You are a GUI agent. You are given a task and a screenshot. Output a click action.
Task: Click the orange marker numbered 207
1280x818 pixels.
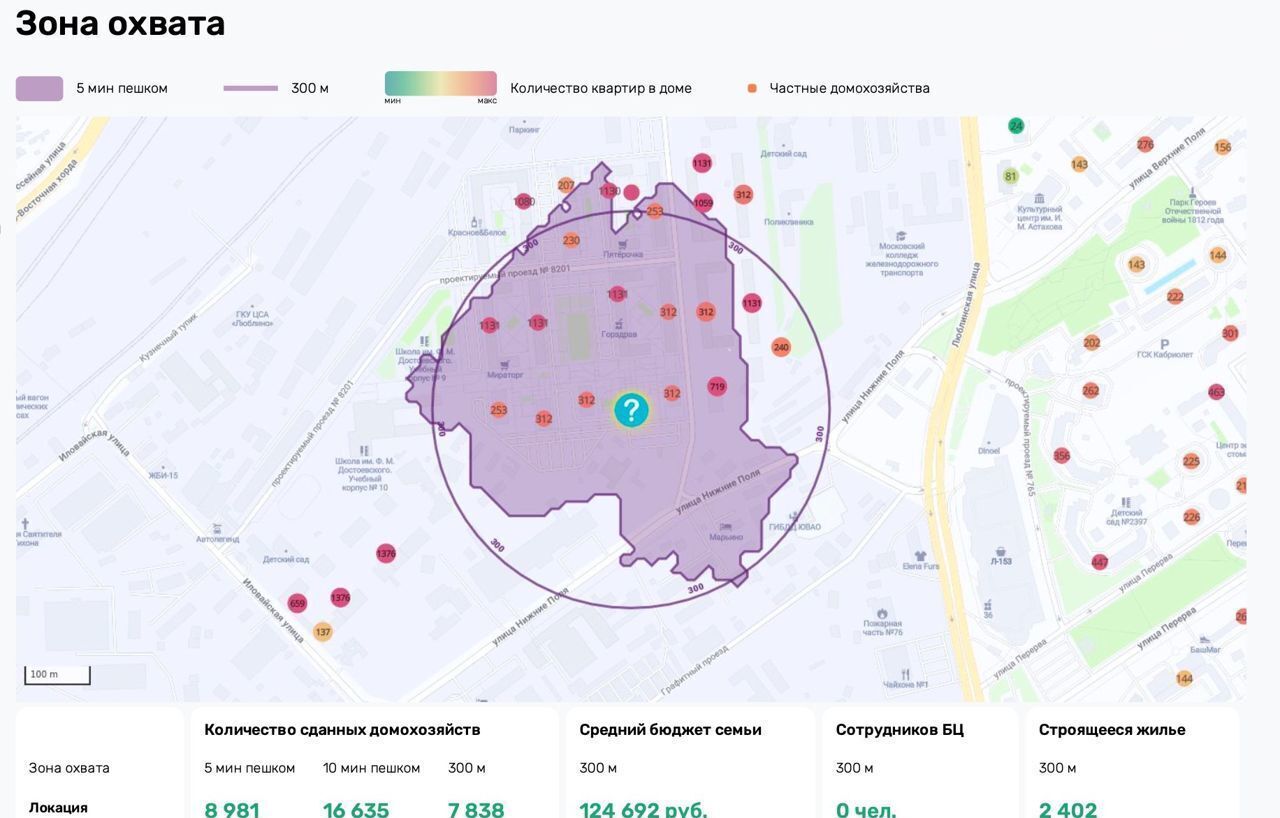(x=566, y=185)
